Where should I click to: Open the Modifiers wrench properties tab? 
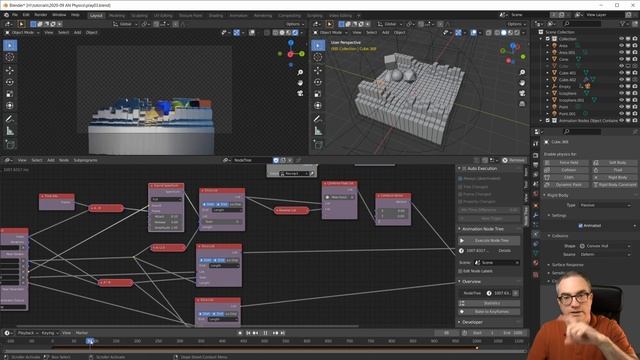tap(536, 215)
